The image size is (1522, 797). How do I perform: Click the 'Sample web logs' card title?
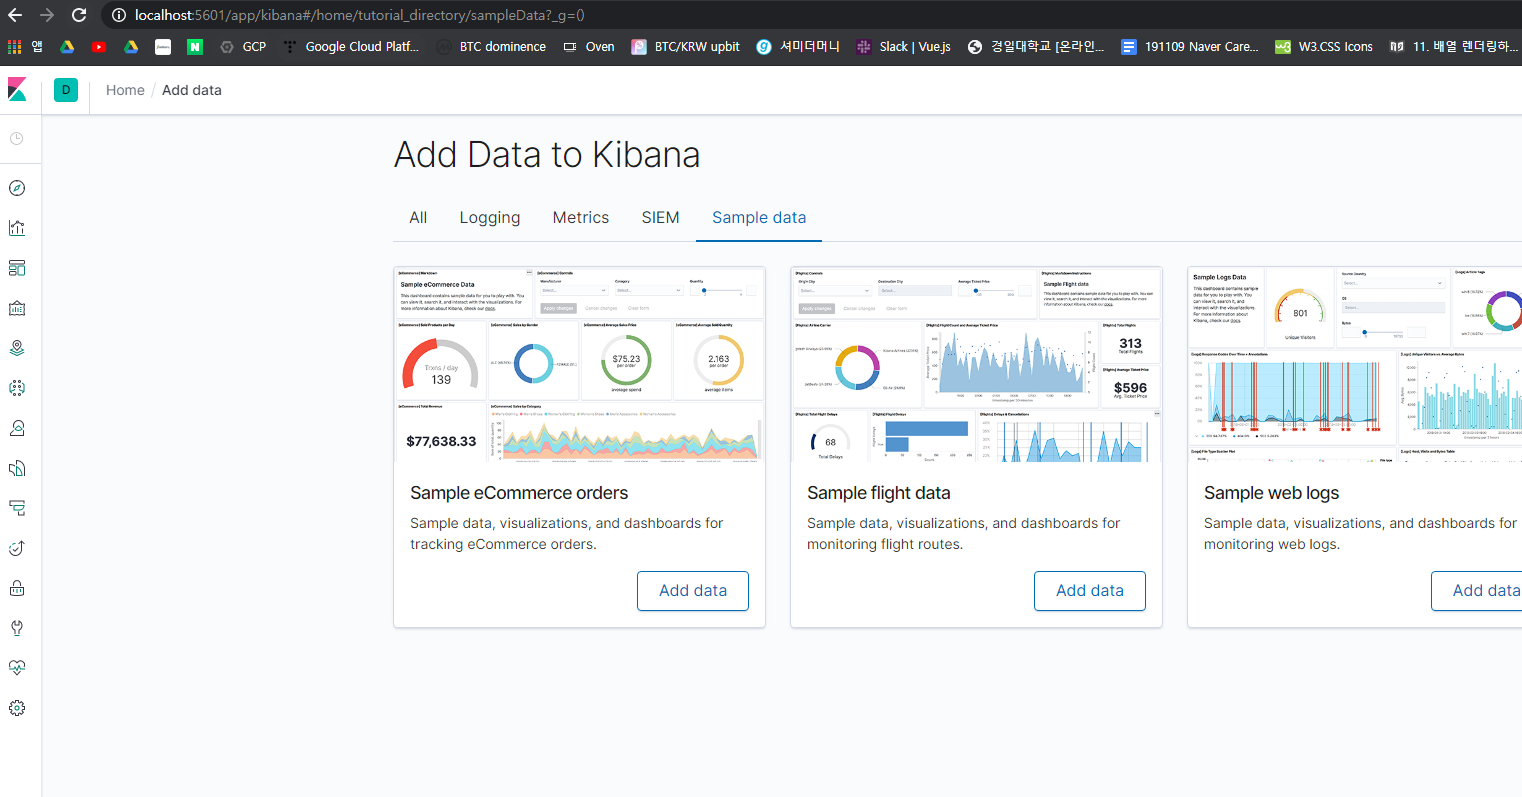[1271, 493]
